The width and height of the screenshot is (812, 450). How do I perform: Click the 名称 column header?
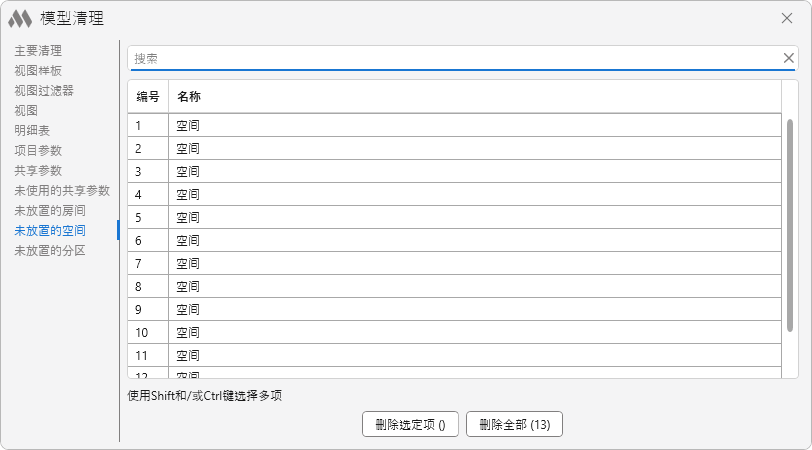(189, 97)
